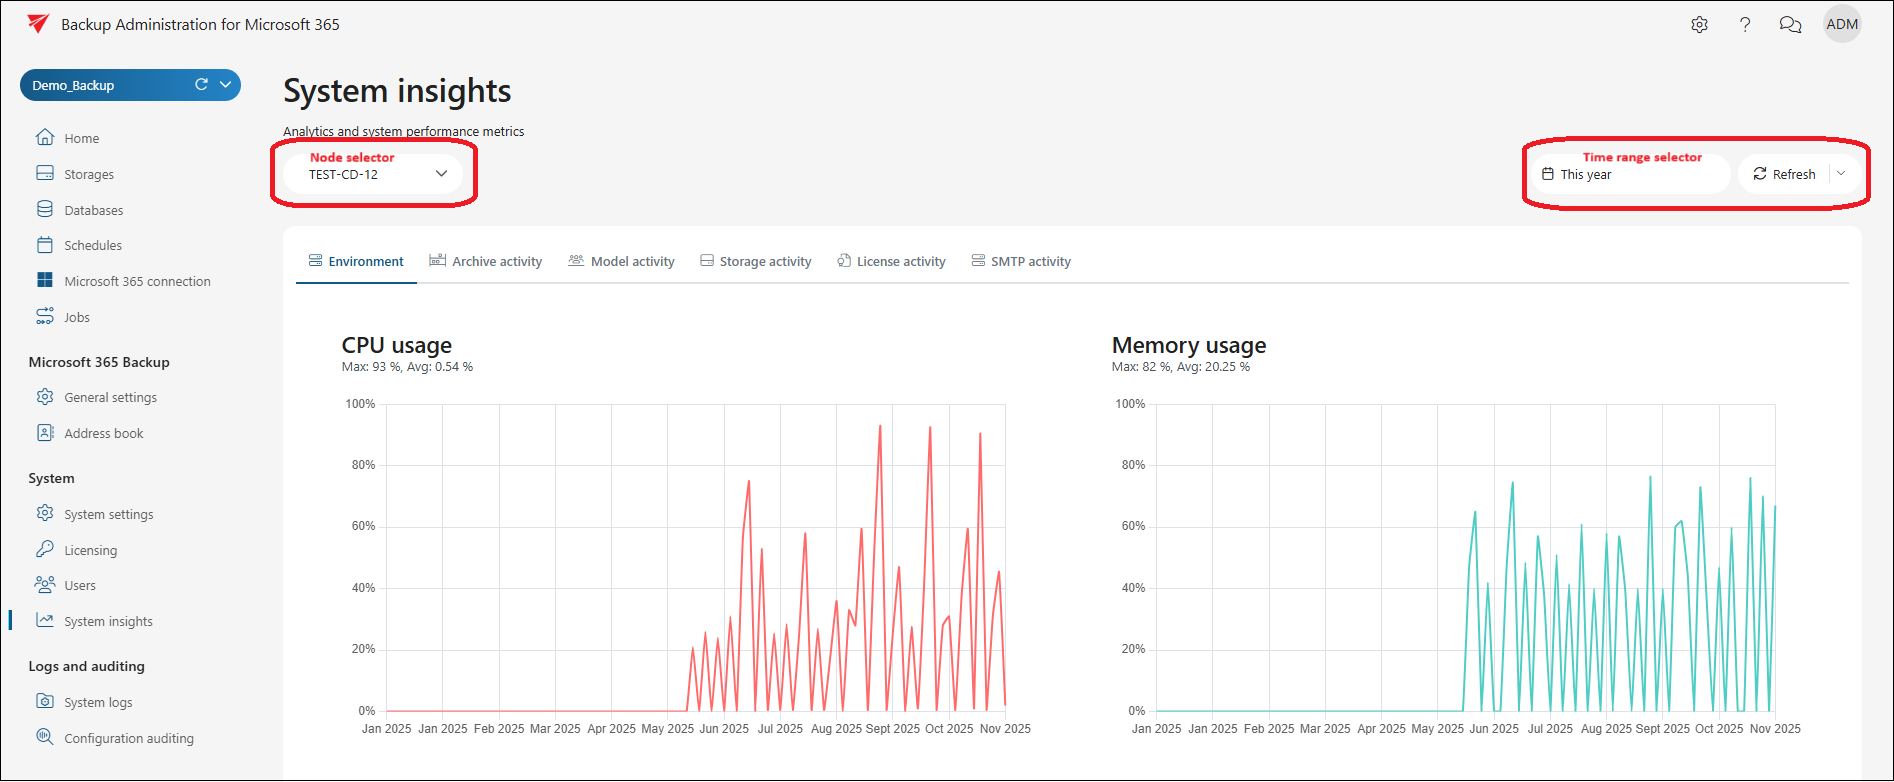The width and height of the screenshot is (1894, 782).
Task: Click the CPU usage peak near Sept 2025
Action: pyautogui.click(x=880, y=427)
